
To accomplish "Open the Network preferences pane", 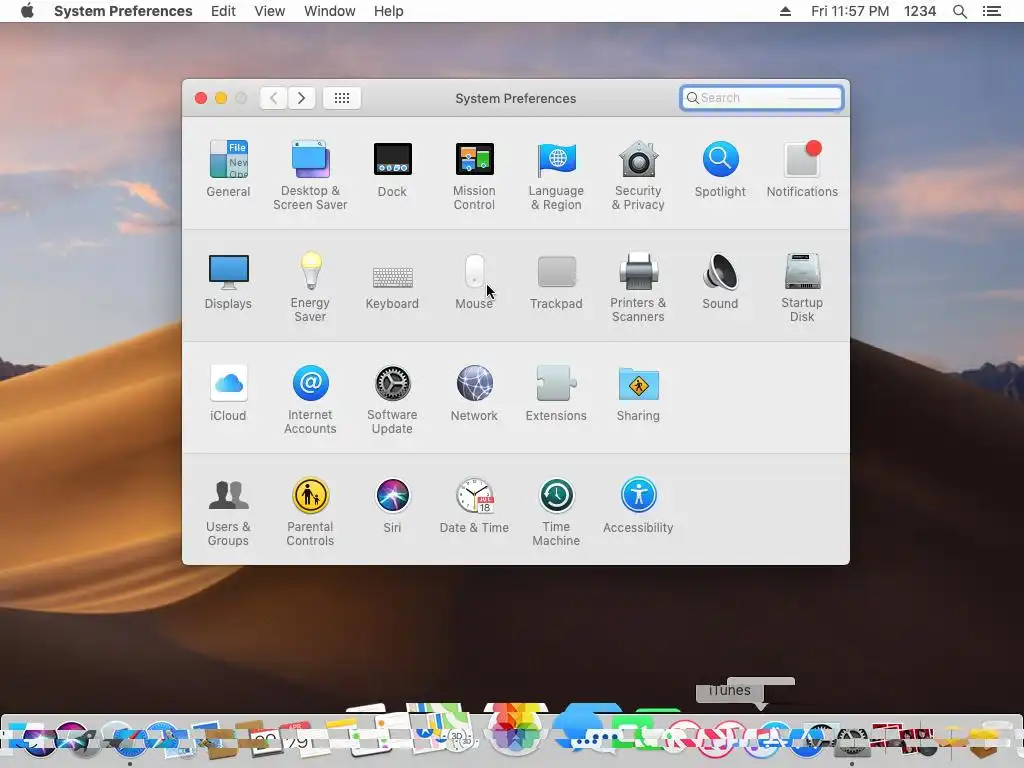I will click(474, 393).
